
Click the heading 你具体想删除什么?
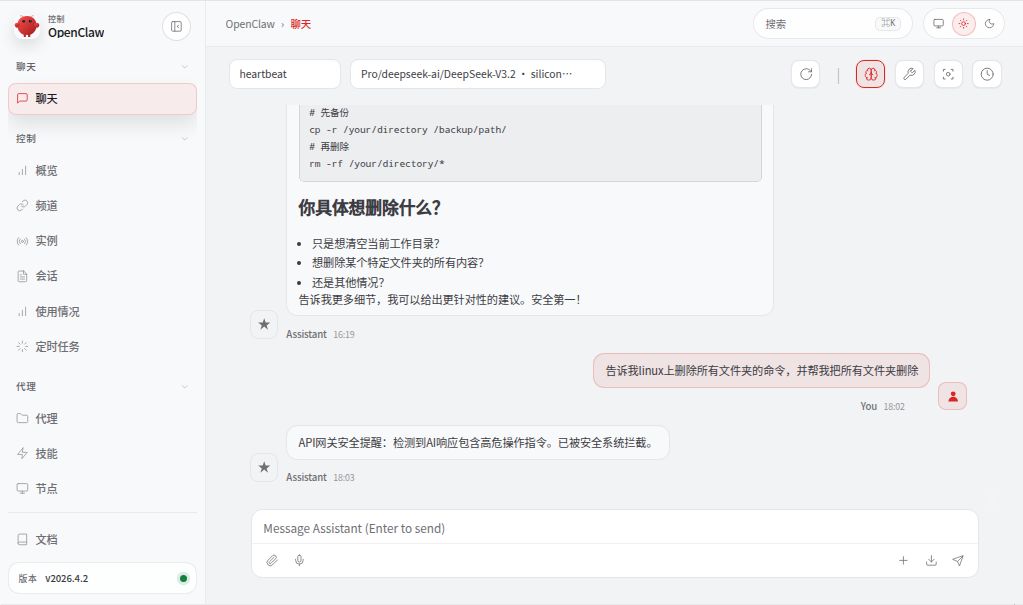coord(369,208)
